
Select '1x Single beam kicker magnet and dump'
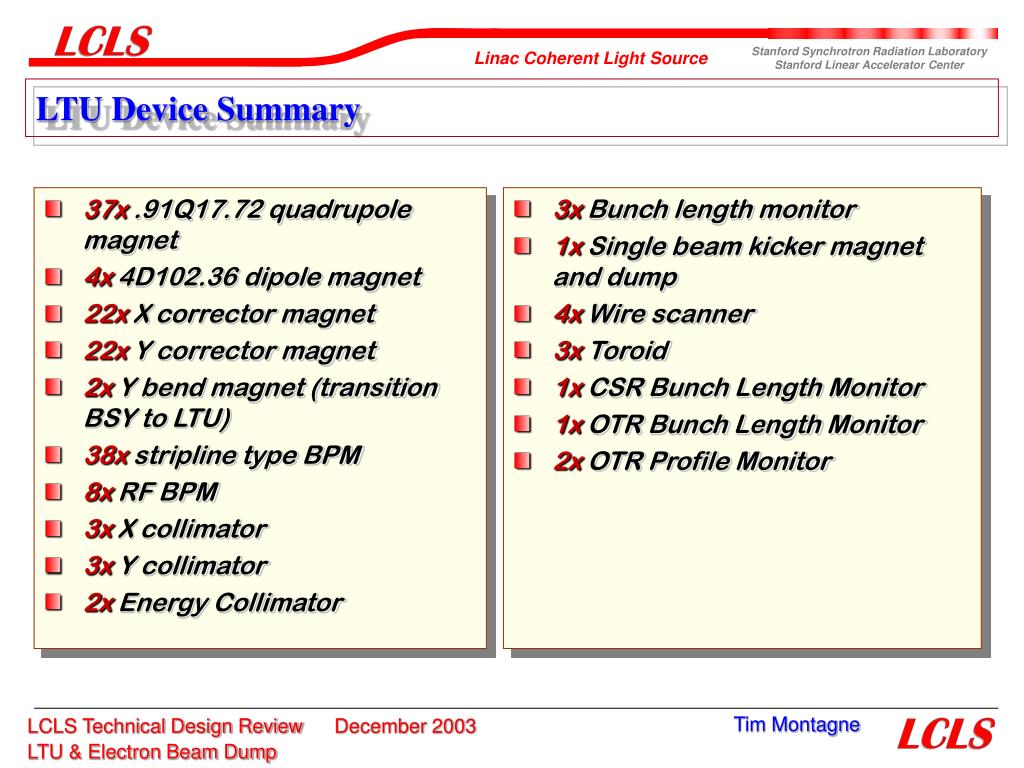tap(739, 262)
